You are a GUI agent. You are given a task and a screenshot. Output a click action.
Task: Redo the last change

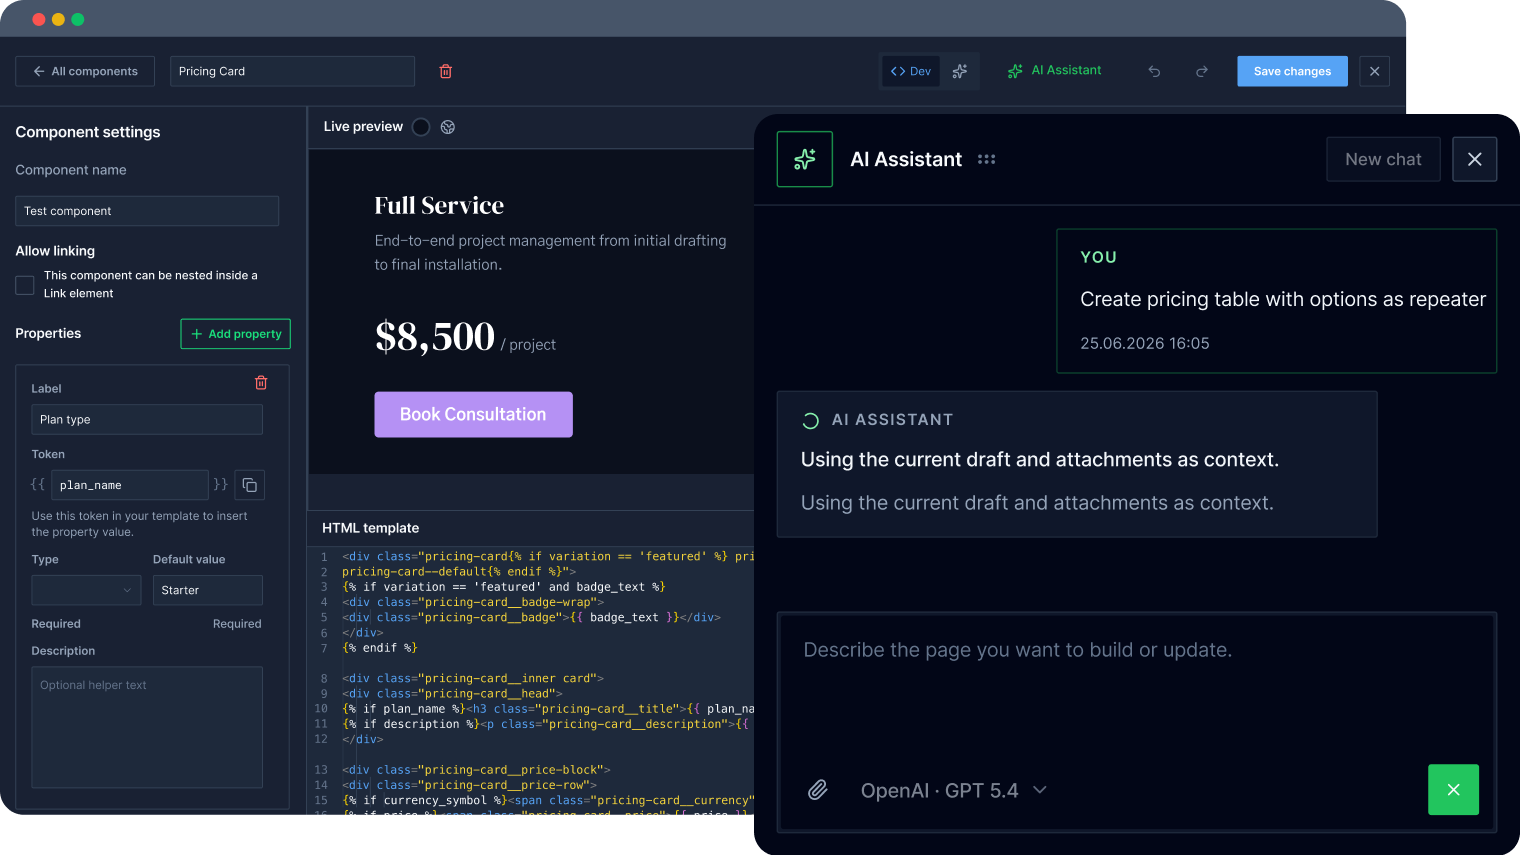coord(1202,71)
